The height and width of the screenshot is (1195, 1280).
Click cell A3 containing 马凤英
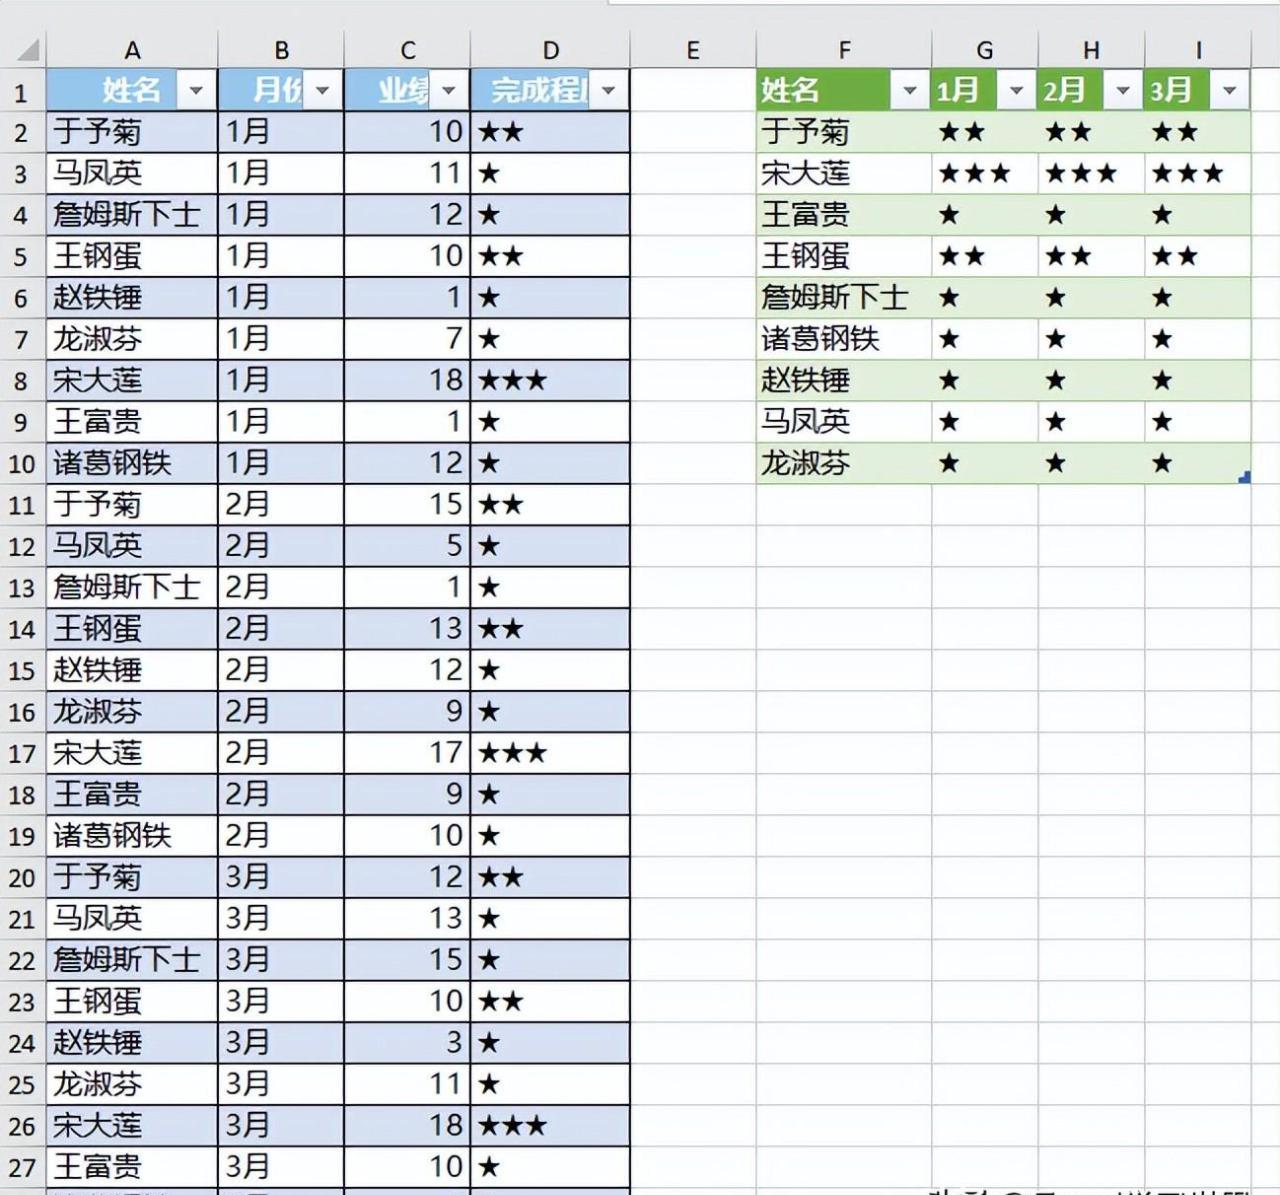click(132, 174)
